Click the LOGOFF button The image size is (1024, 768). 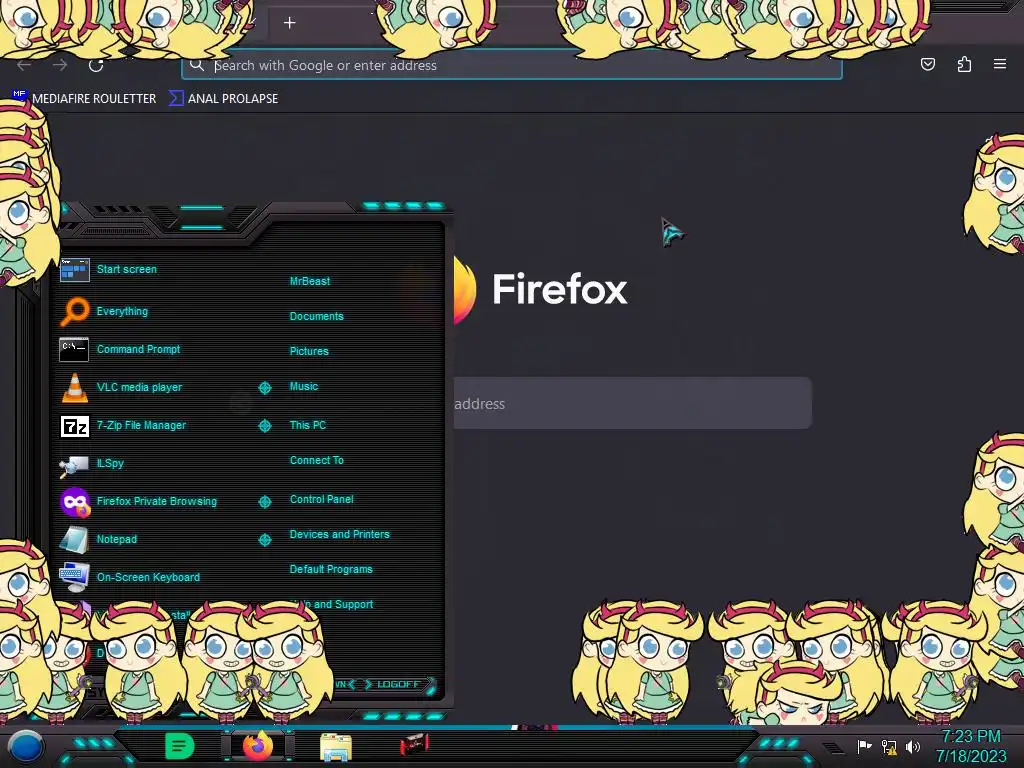tap(398, 684)
